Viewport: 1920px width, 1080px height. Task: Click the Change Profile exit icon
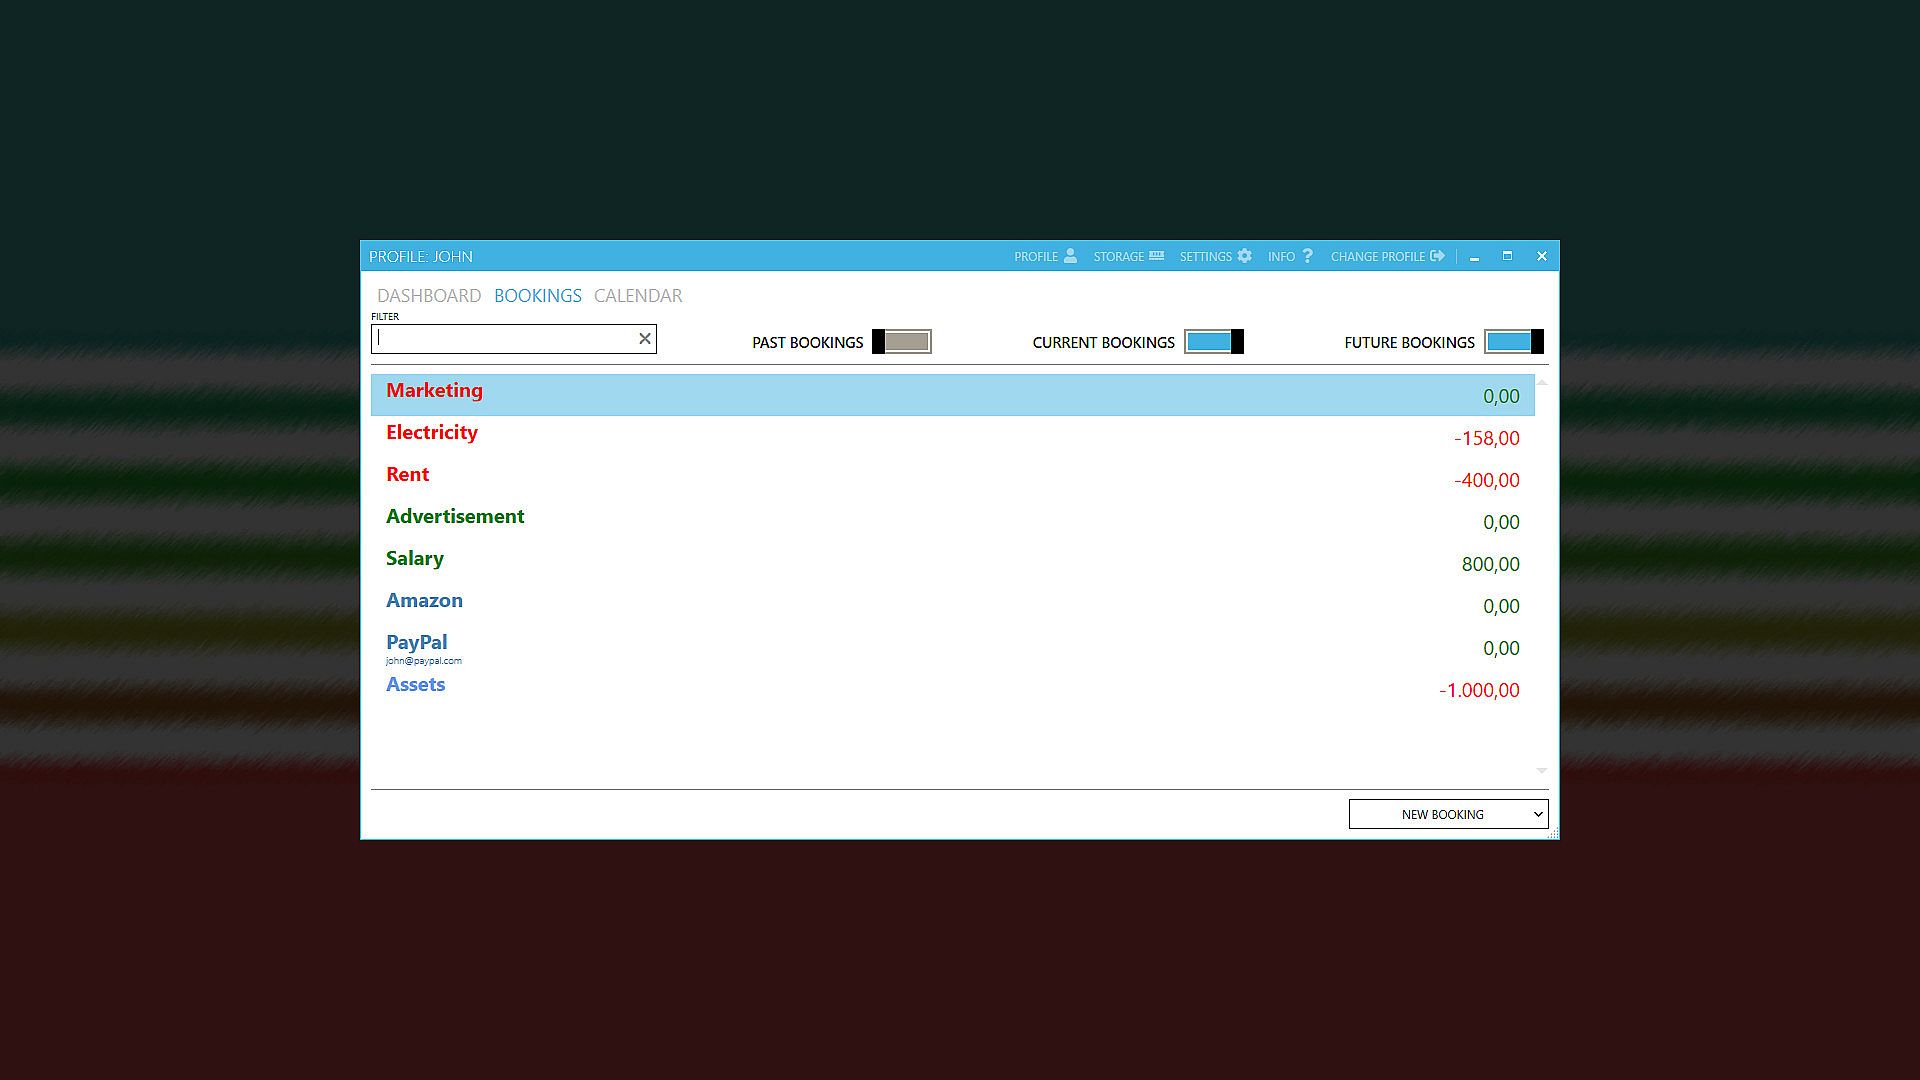point(1437,256)
